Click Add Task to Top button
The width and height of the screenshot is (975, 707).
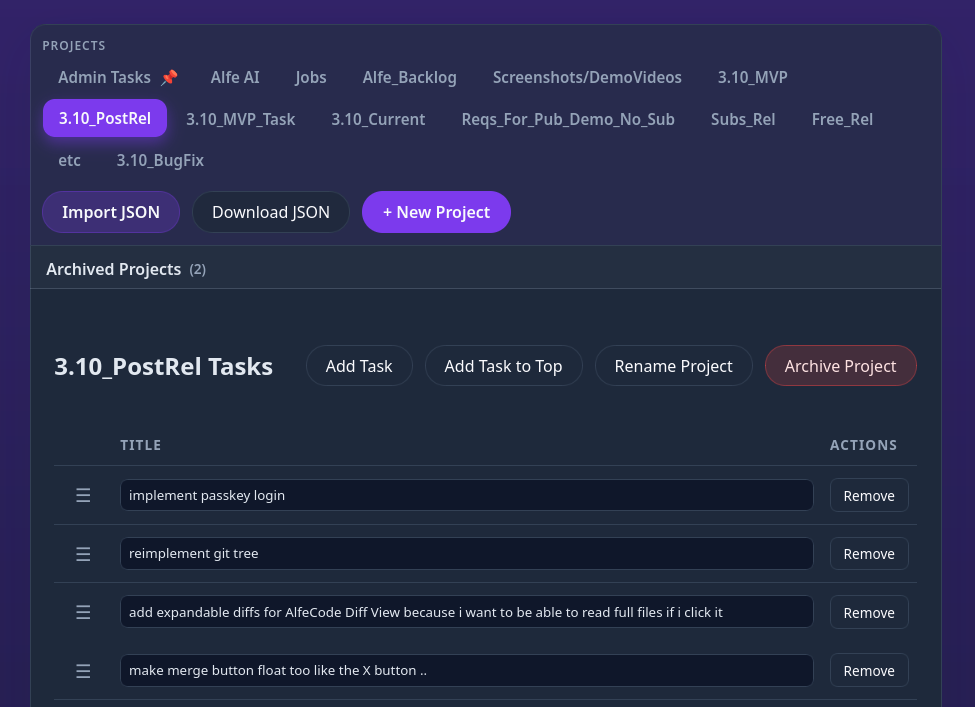503,366
